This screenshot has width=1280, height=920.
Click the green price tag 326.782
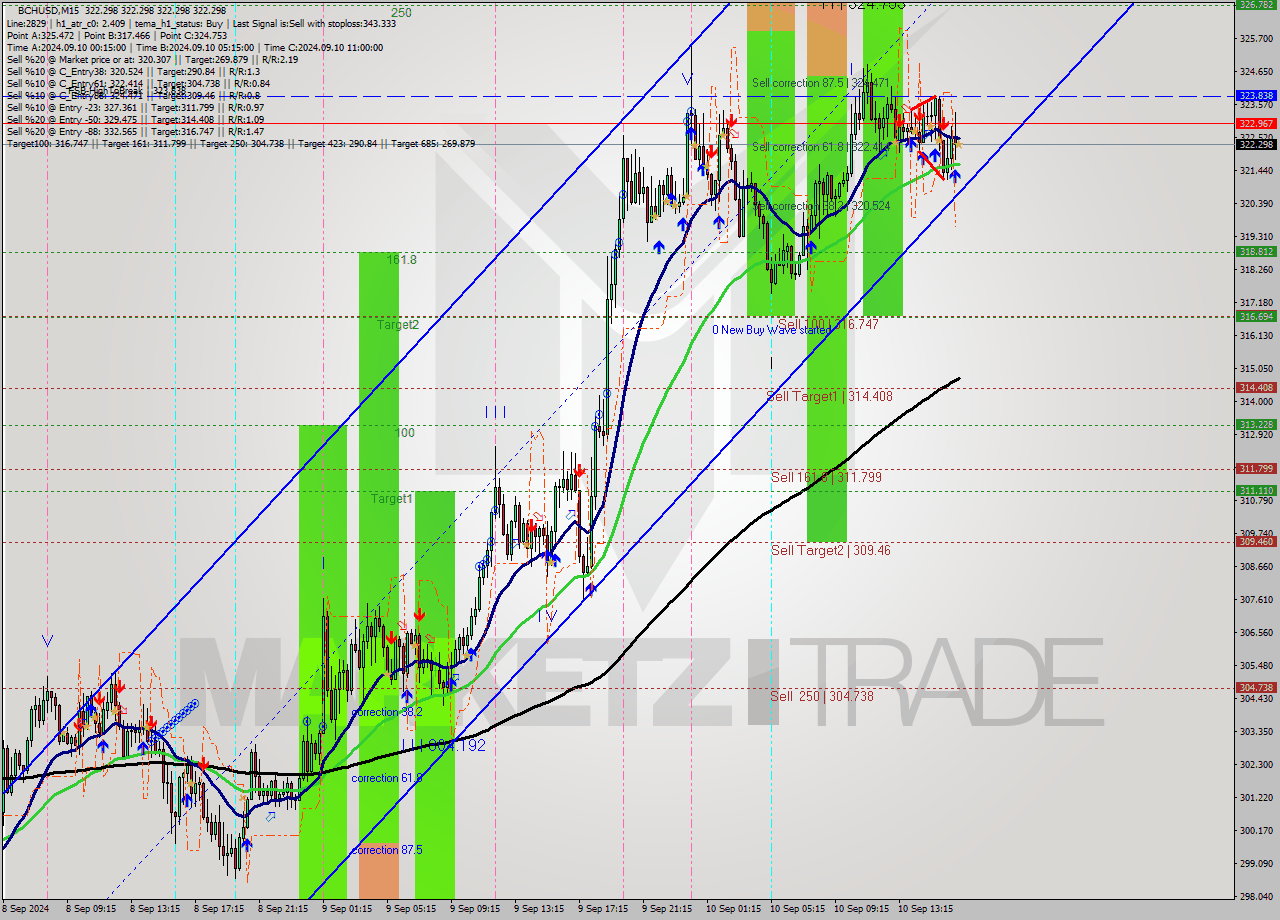(1256, 5)
